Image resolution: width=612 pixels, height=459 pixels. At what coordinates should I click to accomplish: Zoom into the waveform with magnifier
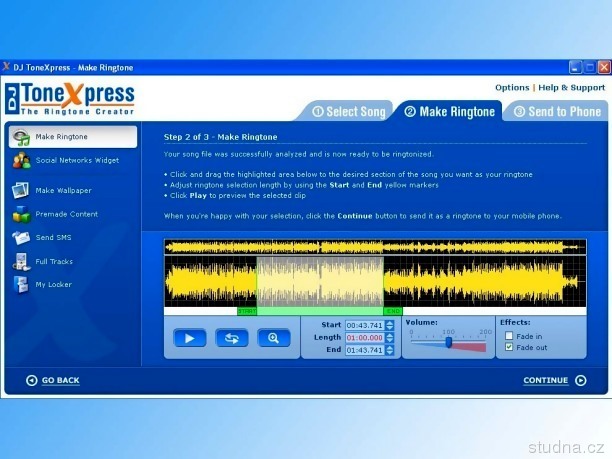pos(274,338)
